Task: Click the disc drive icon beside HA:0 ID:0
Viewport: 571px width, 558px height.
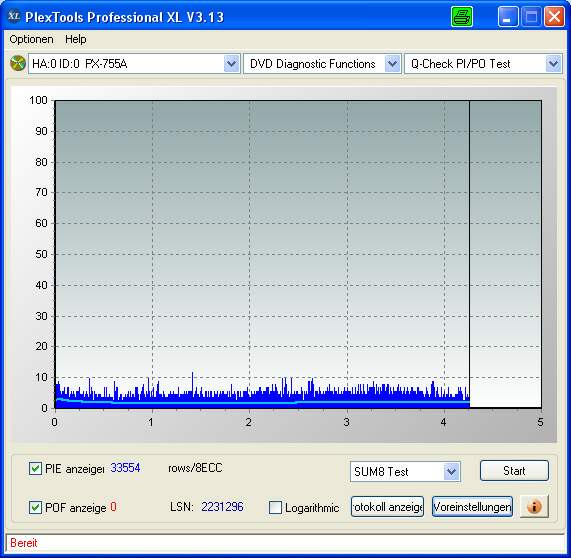Action: [x=17, y=63]
